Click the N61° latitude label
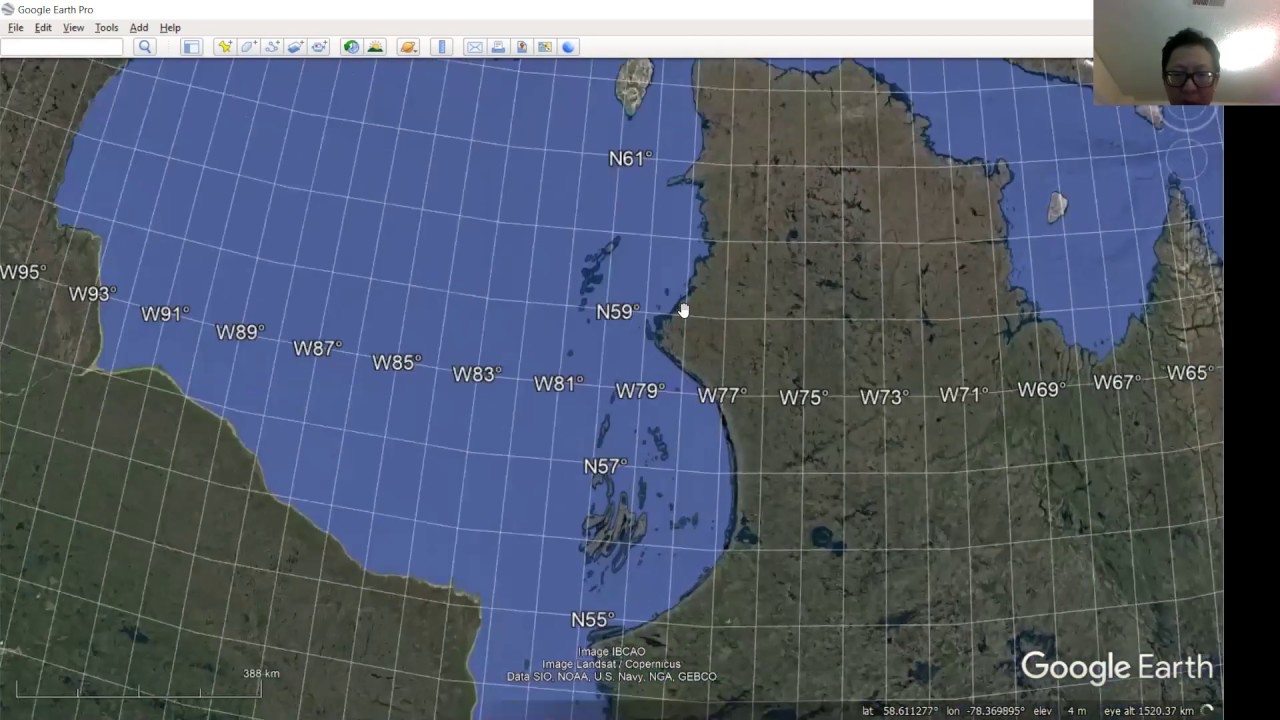The height and width of the screenshot is (720, 1280). pos(630,158)
